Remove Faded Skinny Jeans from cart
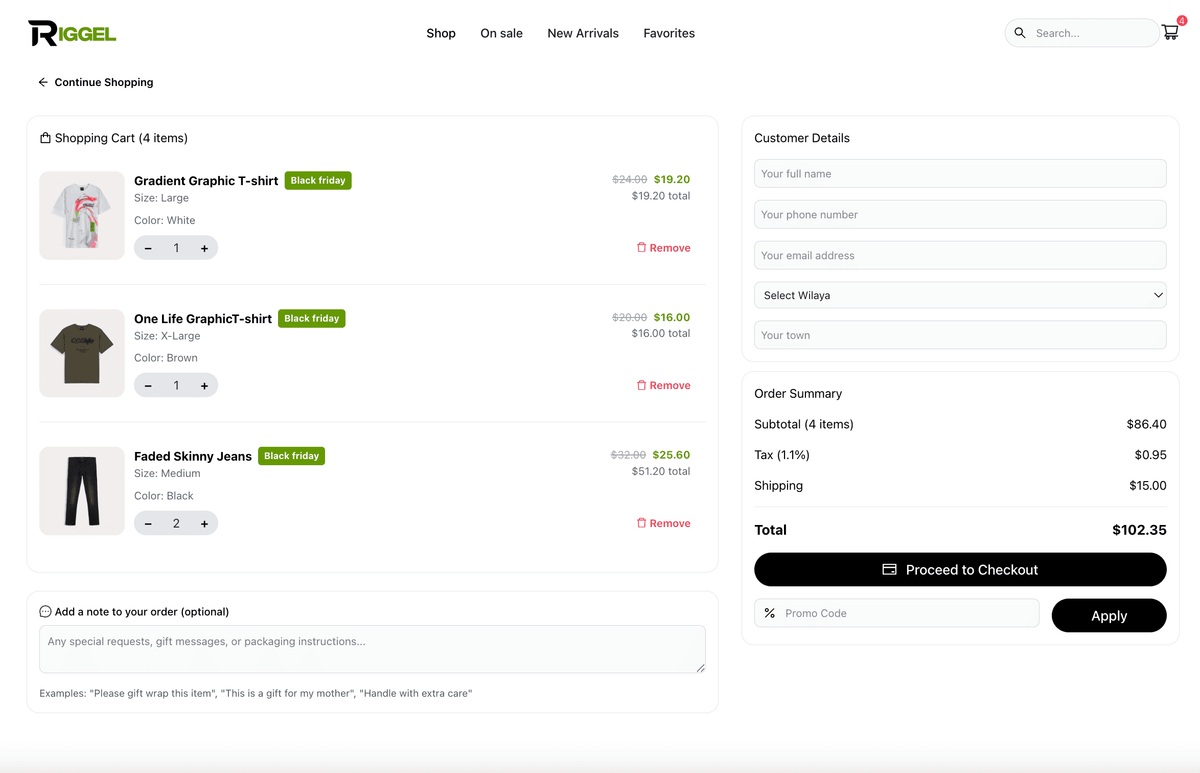The height and width of the screenshot is (773, 1200). [663, 523]
